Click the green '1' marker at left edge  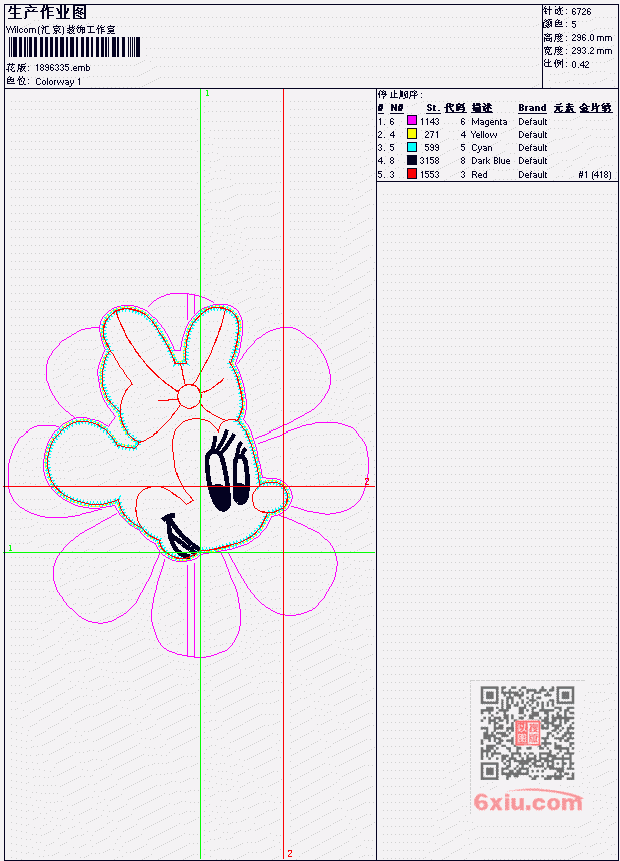click(x=10, y=548)
